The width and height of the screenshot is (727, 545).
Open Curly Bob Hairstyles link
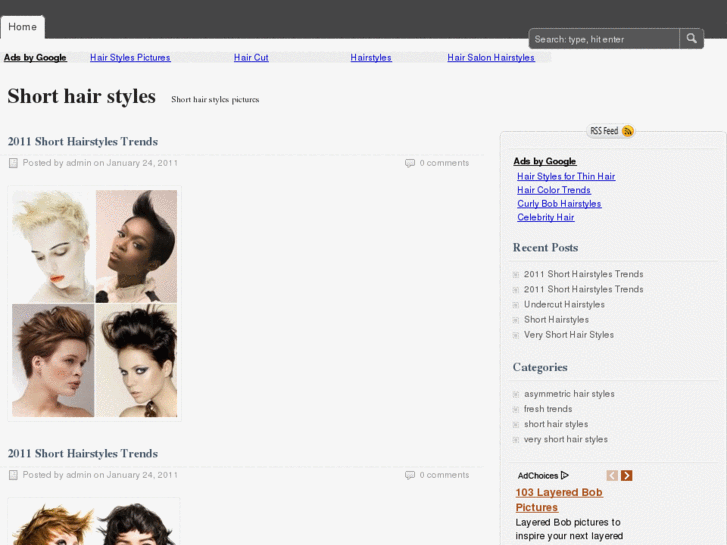tap(559, 204)
